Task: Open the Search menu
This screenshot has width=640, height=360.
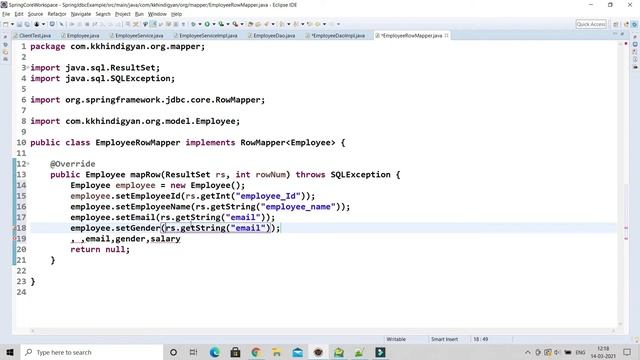Action: click(x=103, y=14)
